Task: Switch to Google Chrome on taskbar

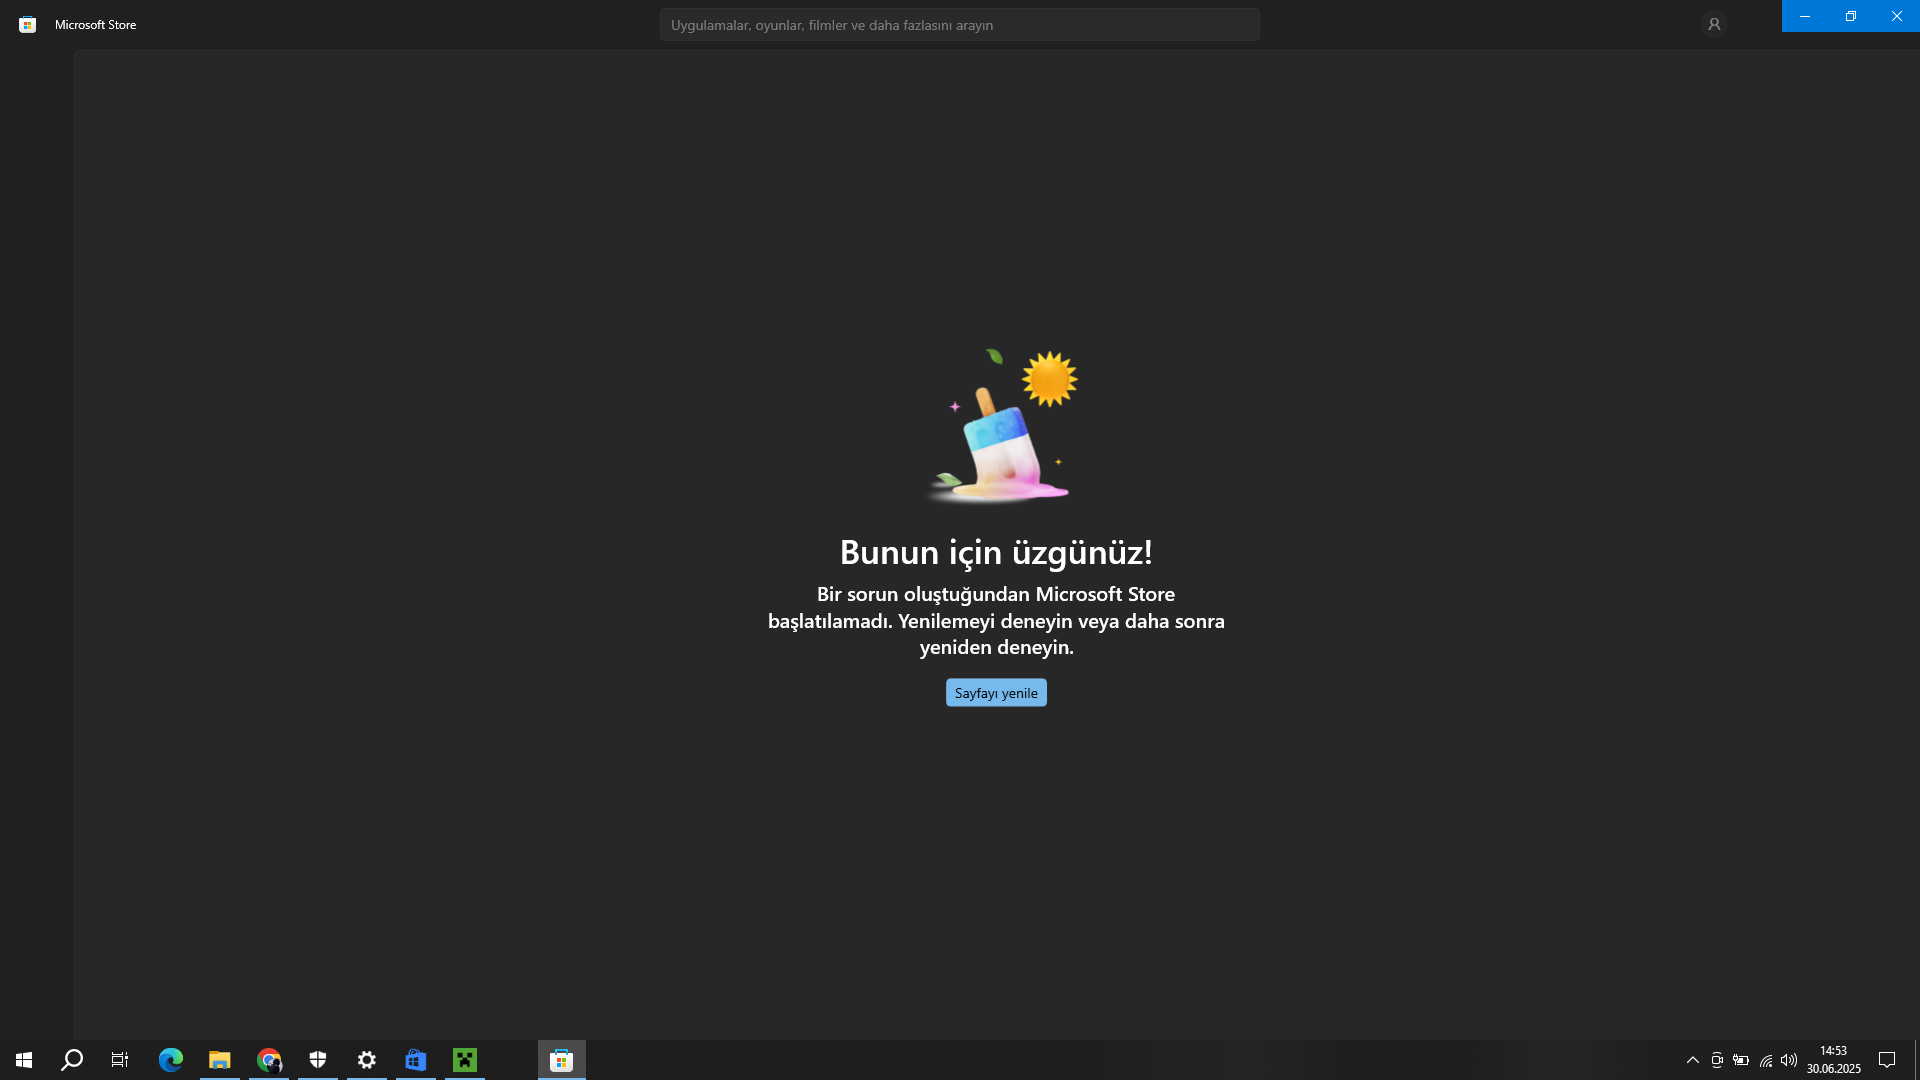Action: (269, 1060)
